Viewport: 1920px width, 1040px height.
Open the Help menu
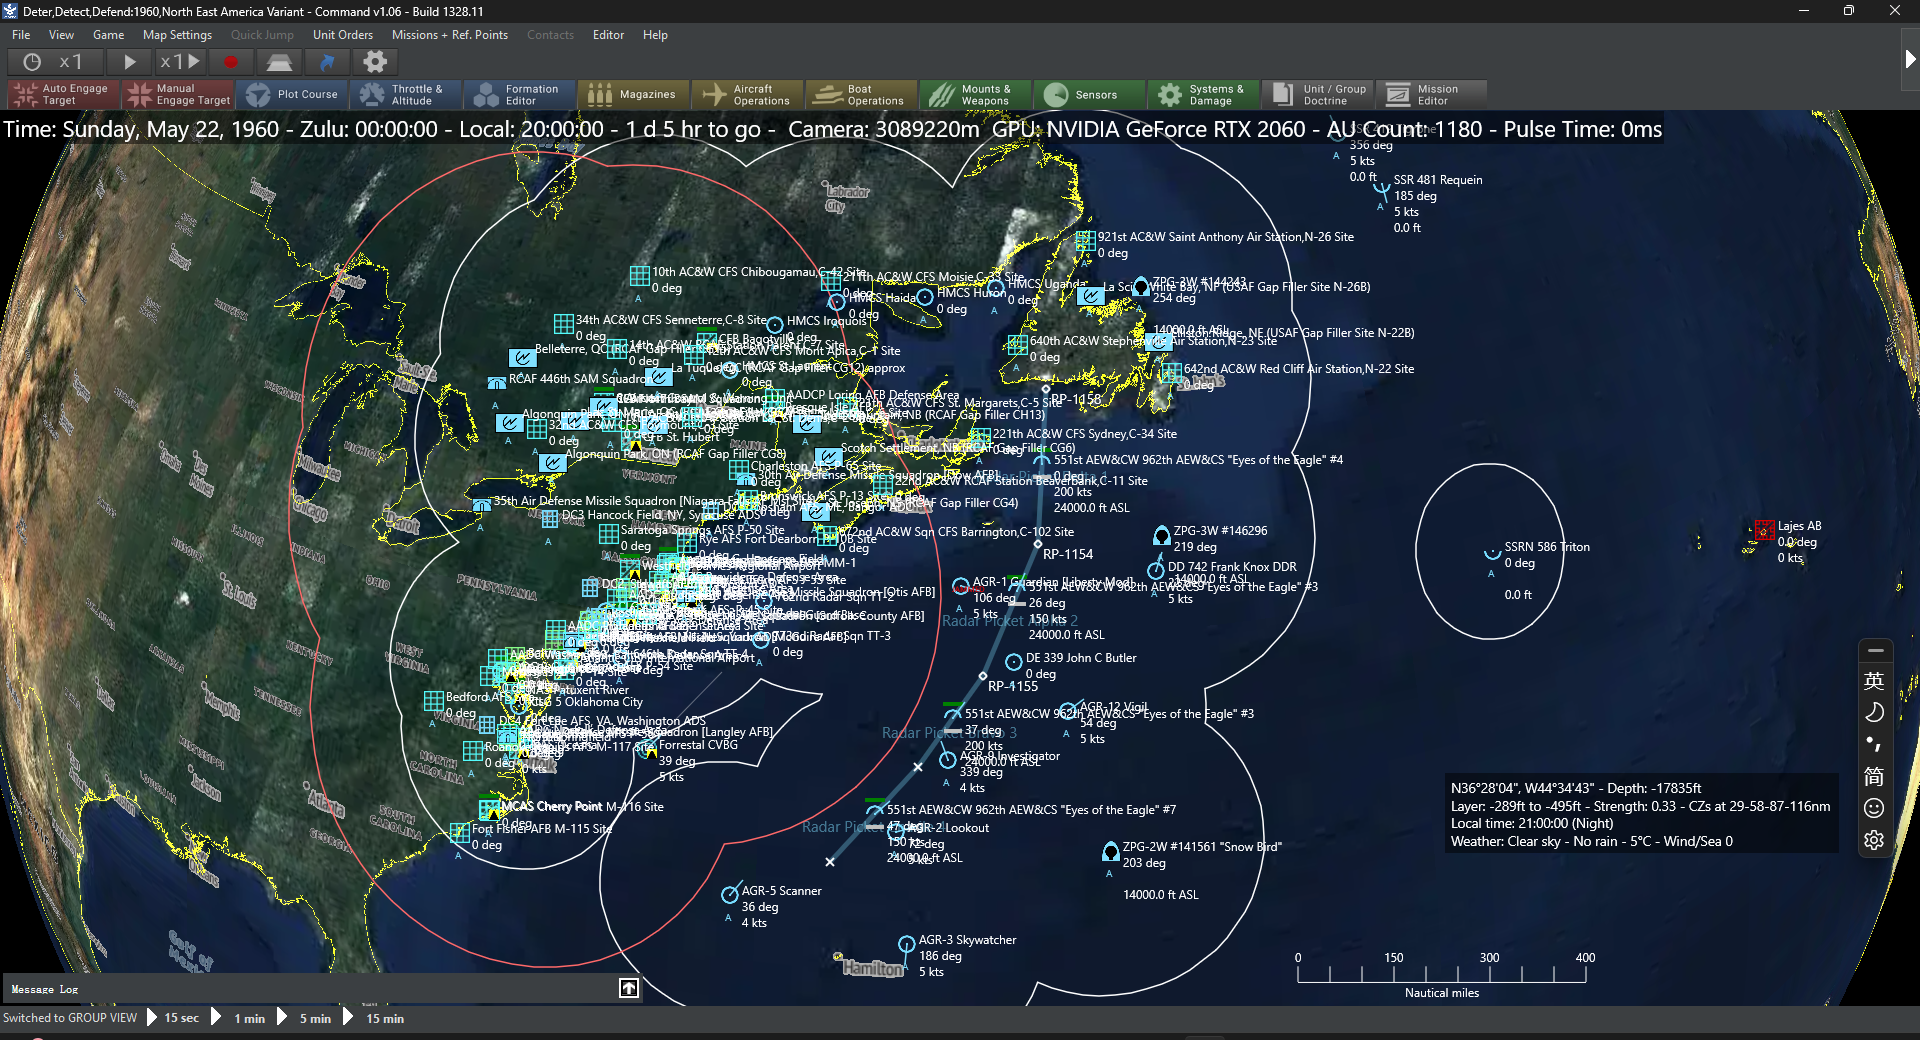pos(656,35)
